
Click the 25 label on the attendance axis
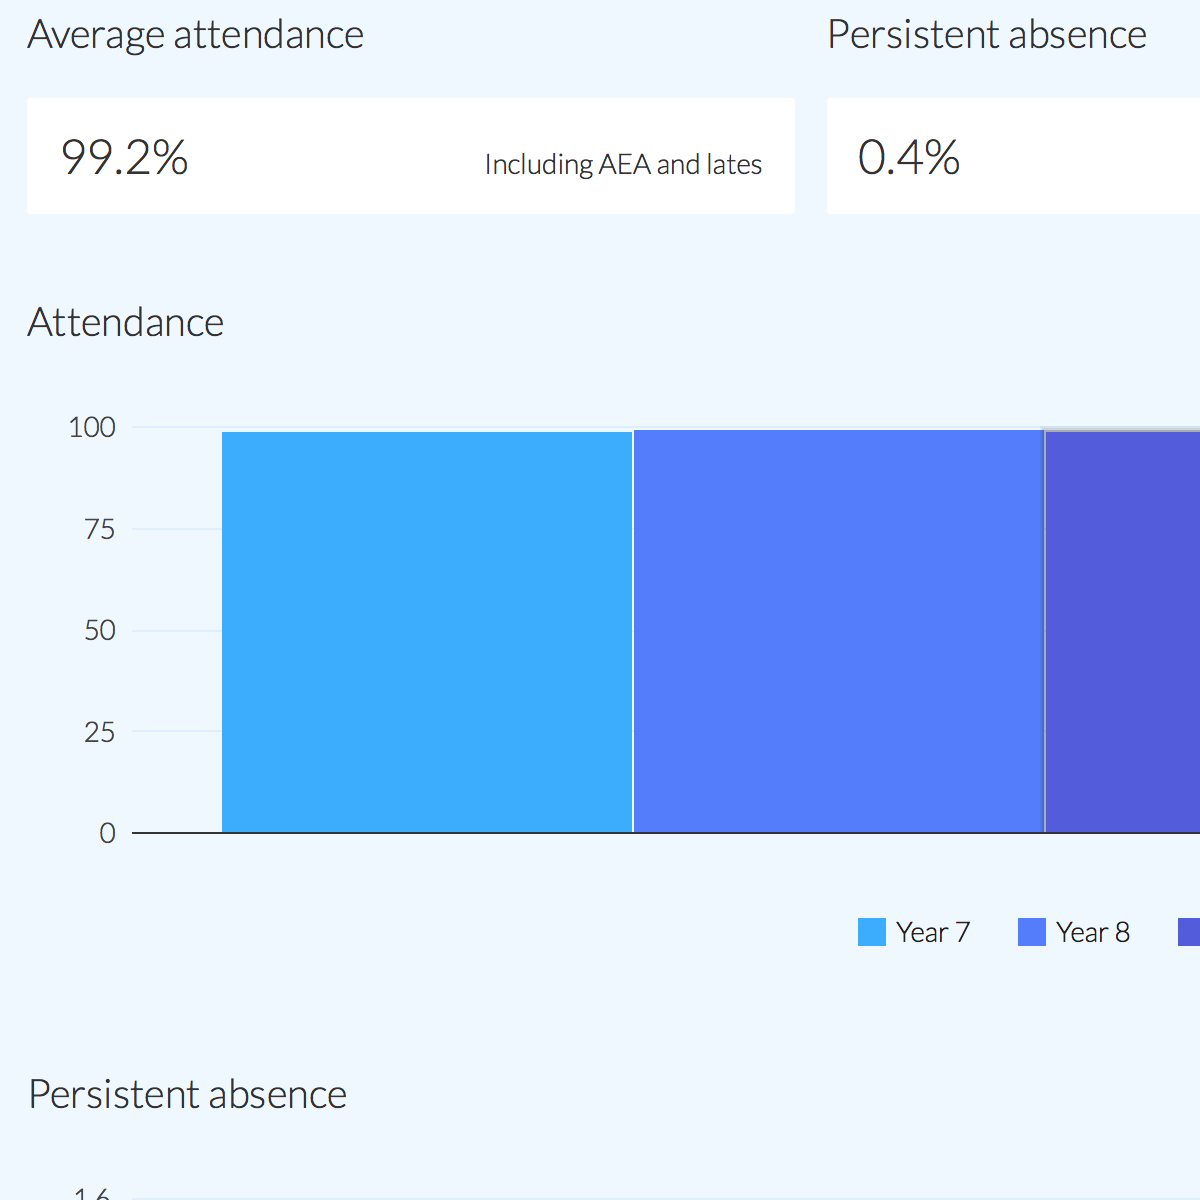click(100, 732)
